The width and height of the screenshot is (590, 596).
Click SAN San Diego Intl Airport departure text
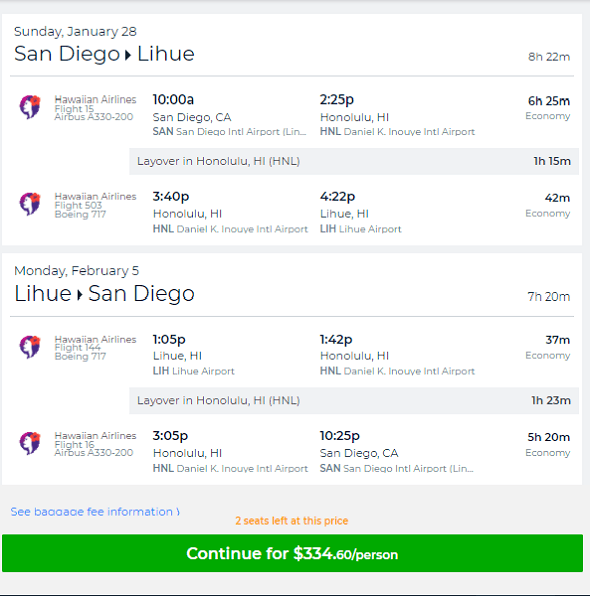[x=229, y=132]
